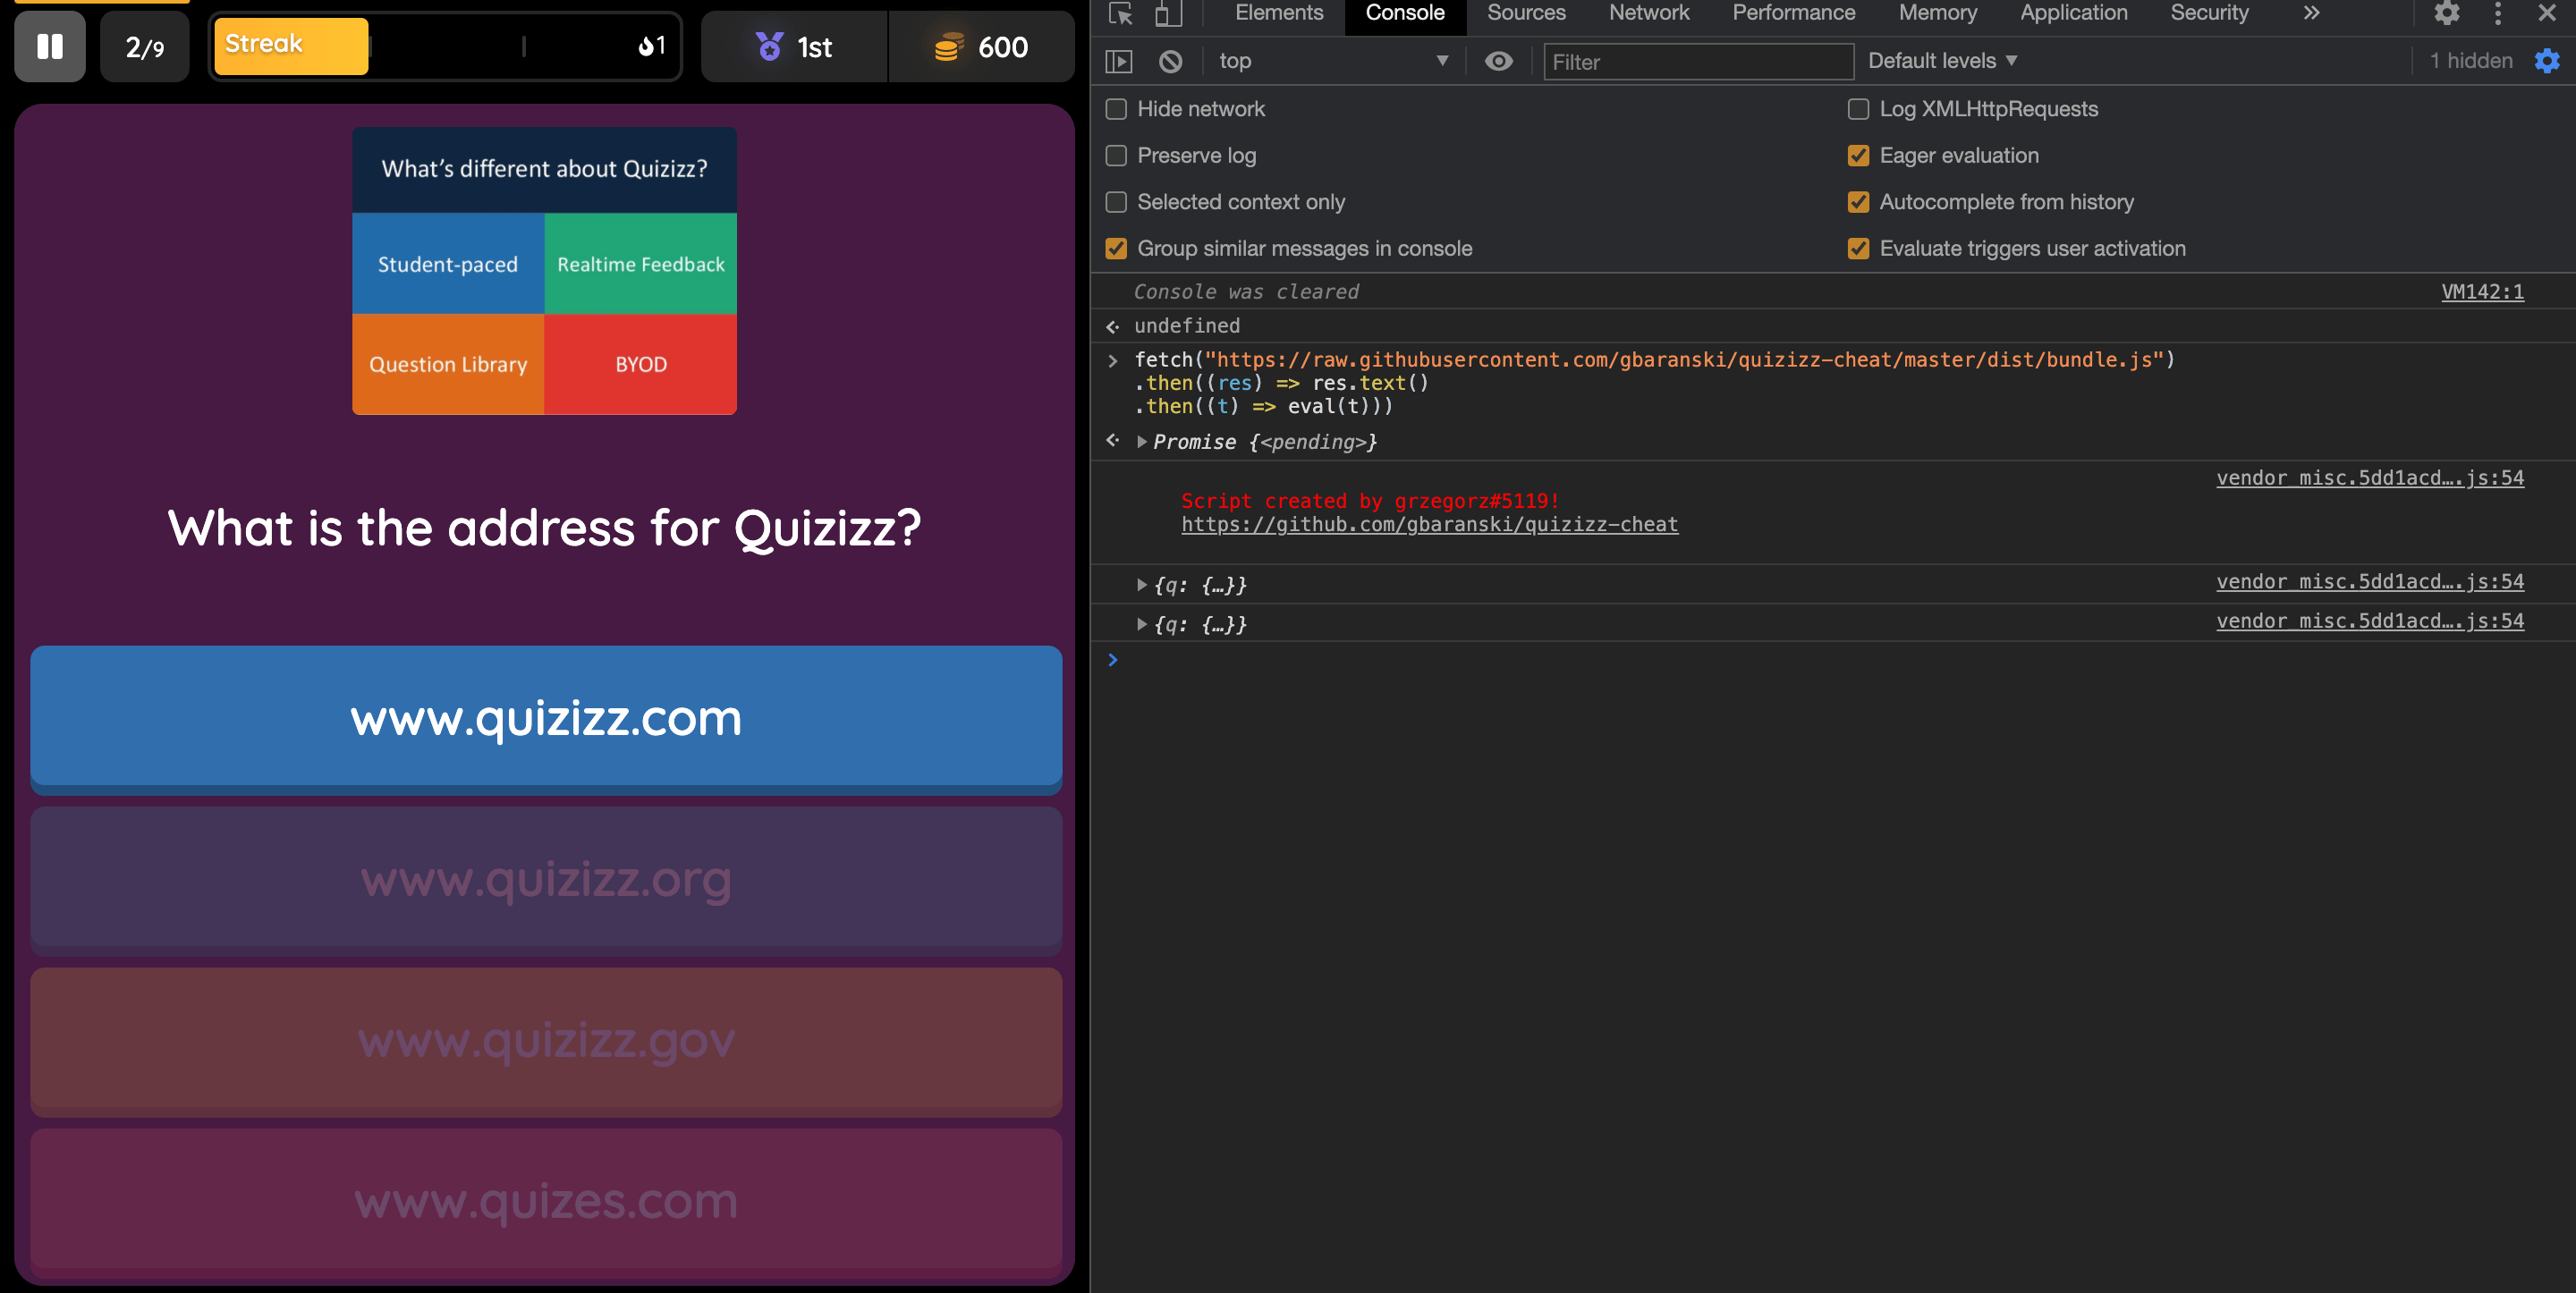Open DevTools settings gear icon
Screen dimensions: 2576x1293
coord(2446,14)
